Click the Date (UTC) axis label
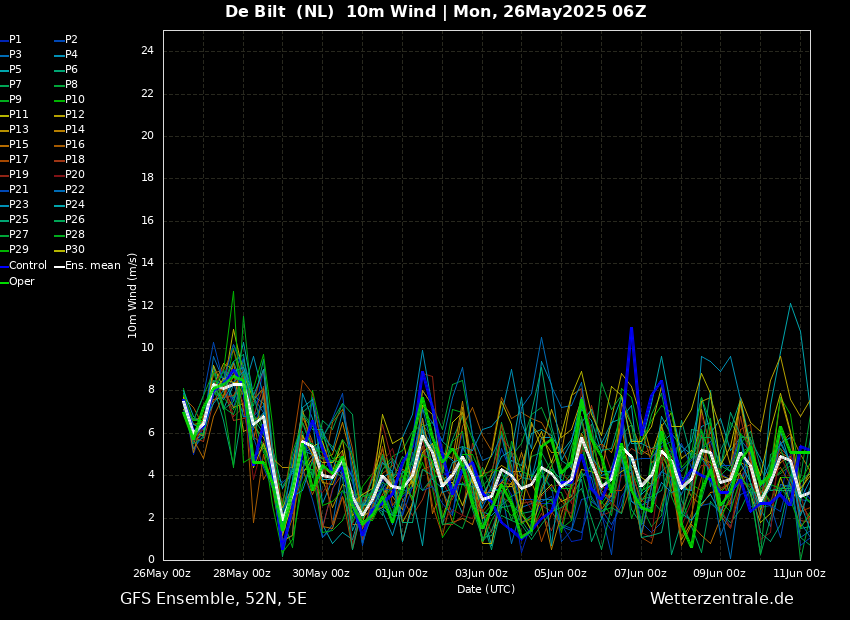 click(x=486, y=589)
